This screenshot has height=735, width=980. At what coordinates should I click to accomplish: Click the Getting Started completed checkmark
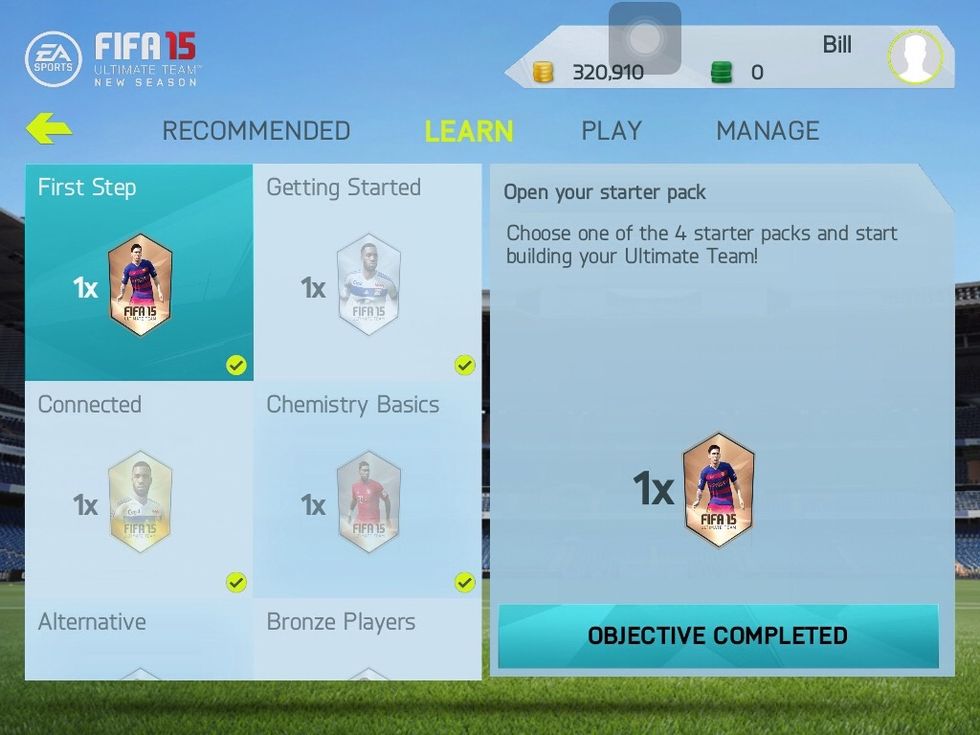coord(464,365)
